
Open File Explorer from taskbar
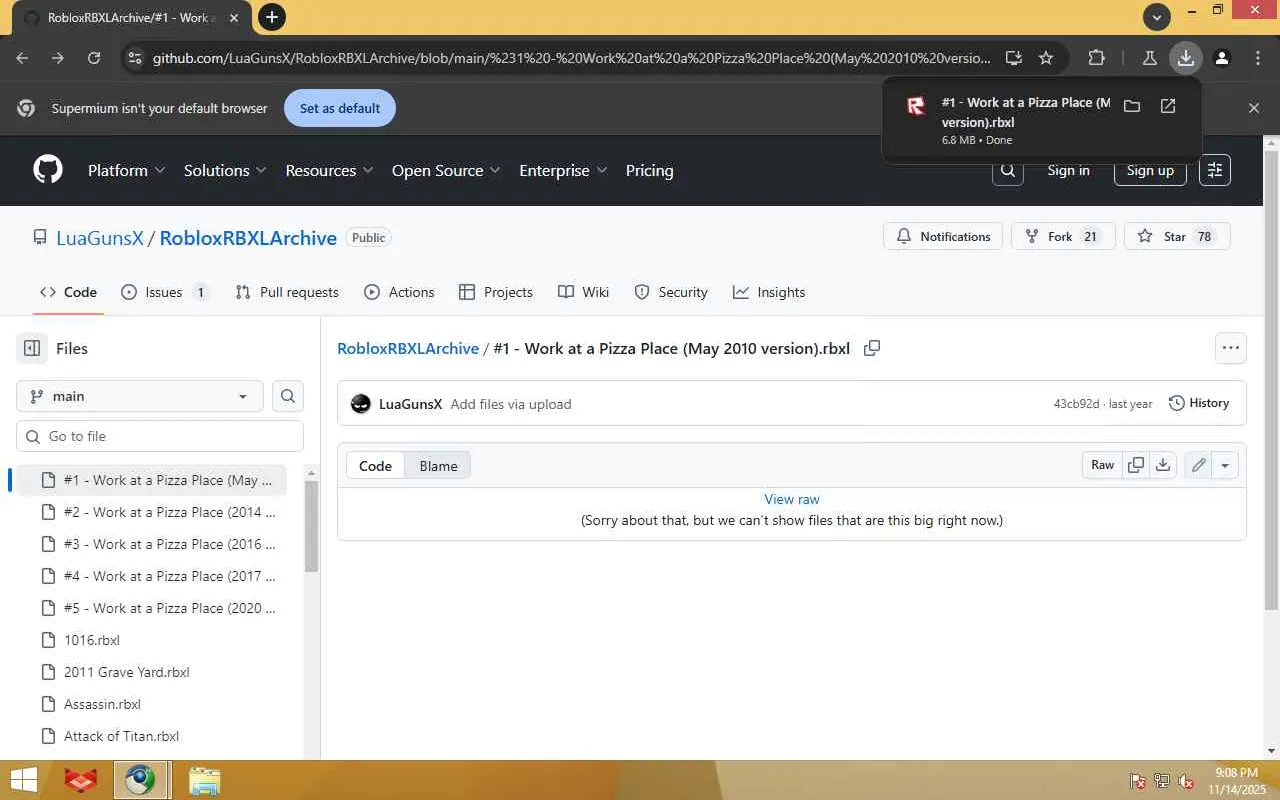coord(204,780)
